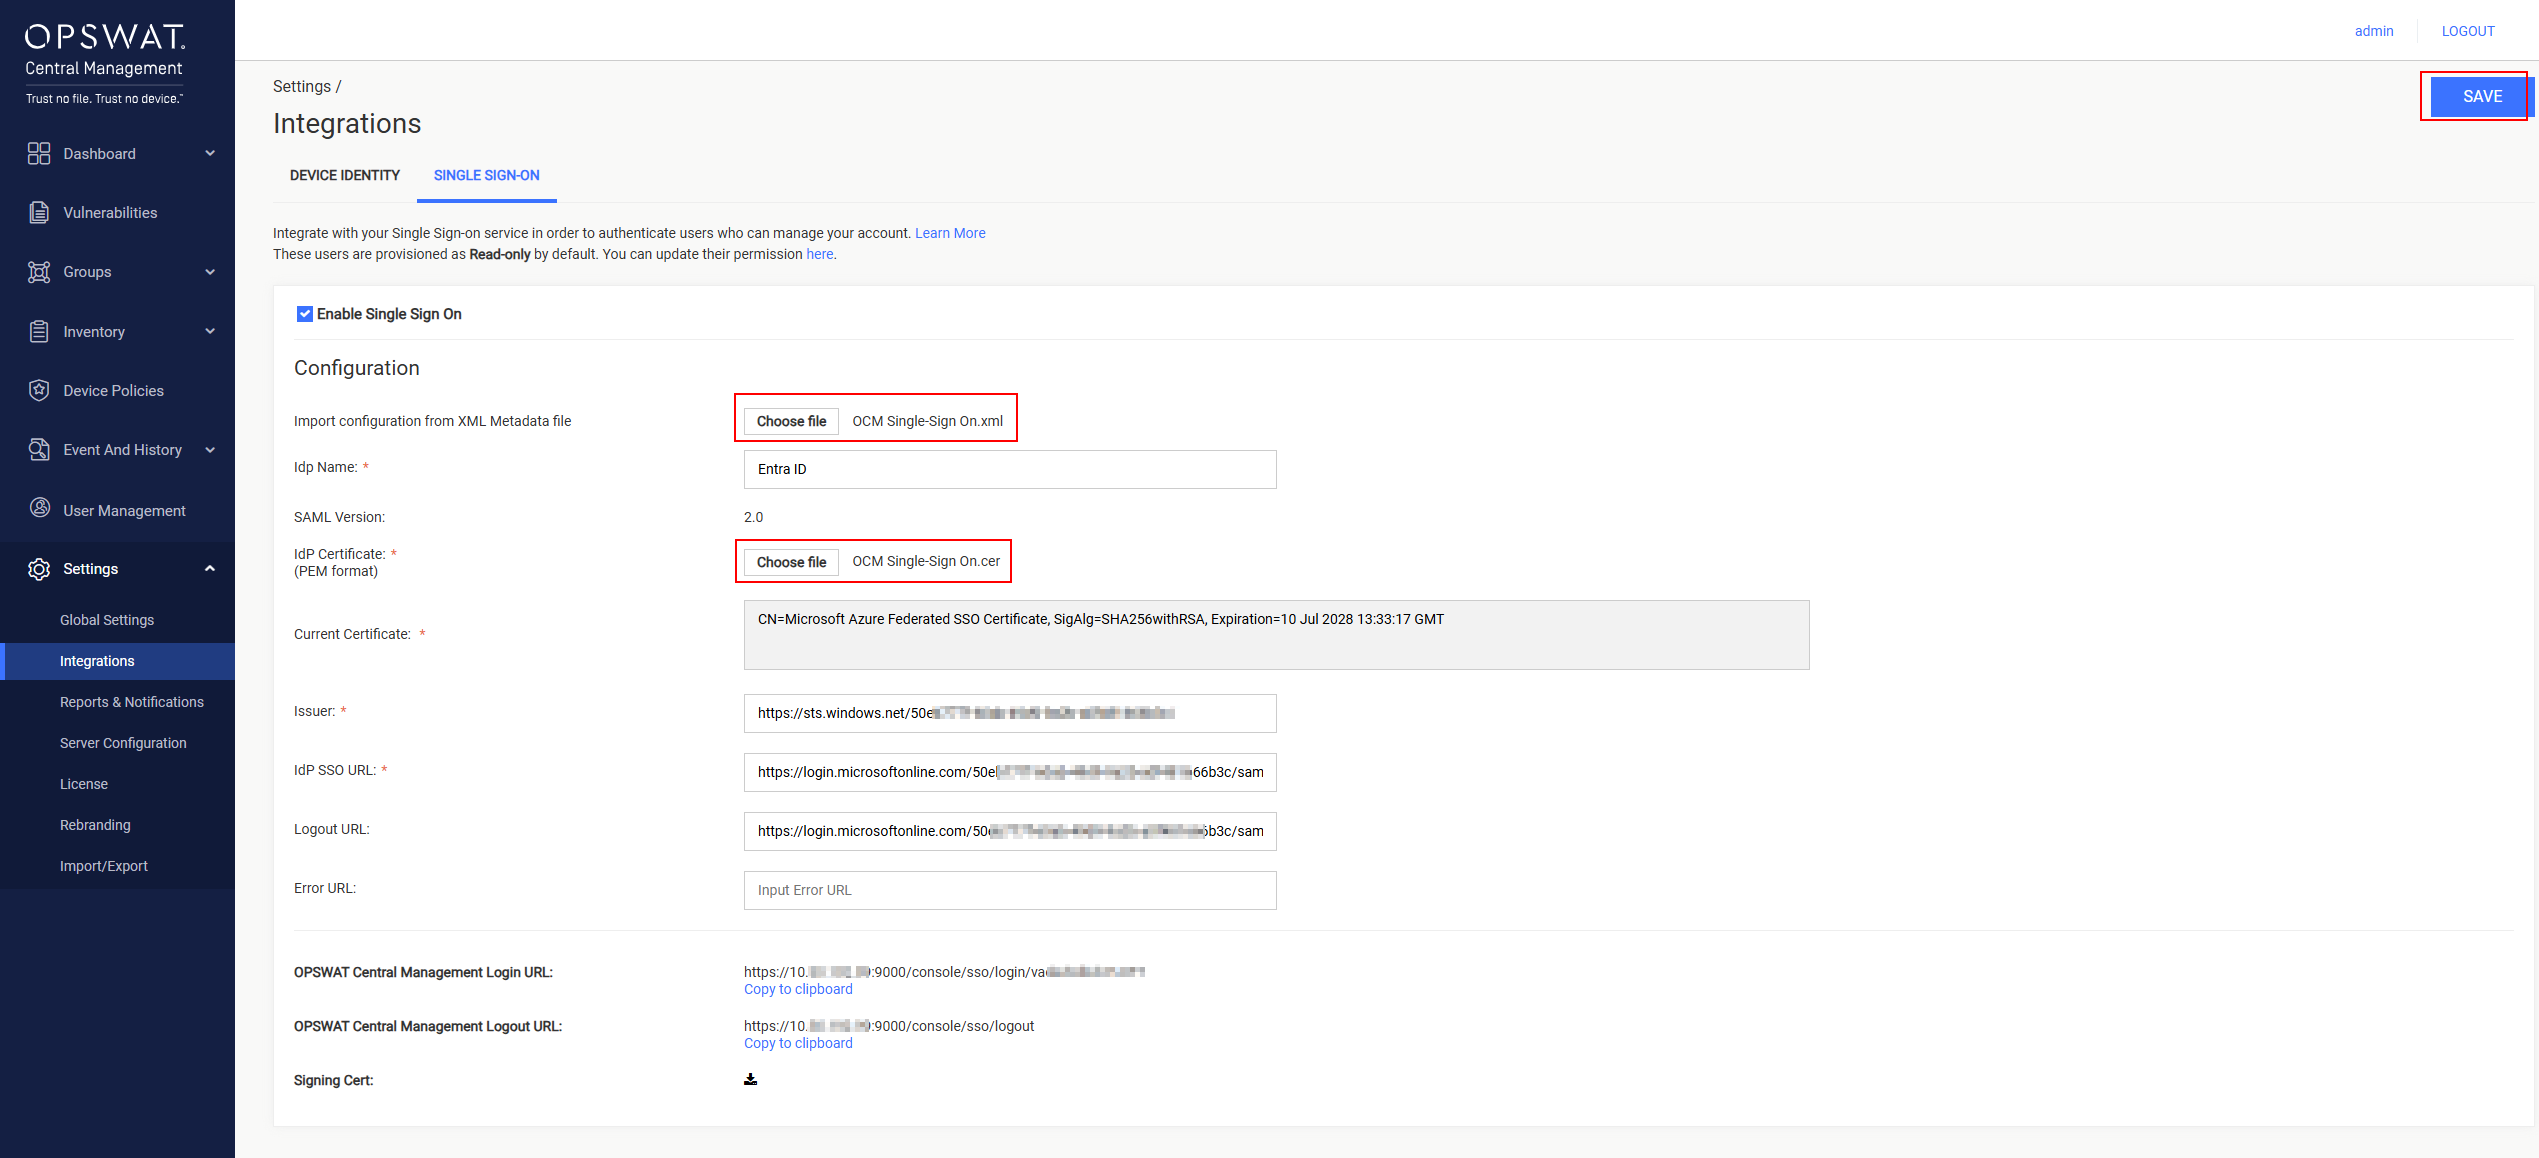Click the SAVE button
2539x1158 pixels.
click(x=2482, y=96)
